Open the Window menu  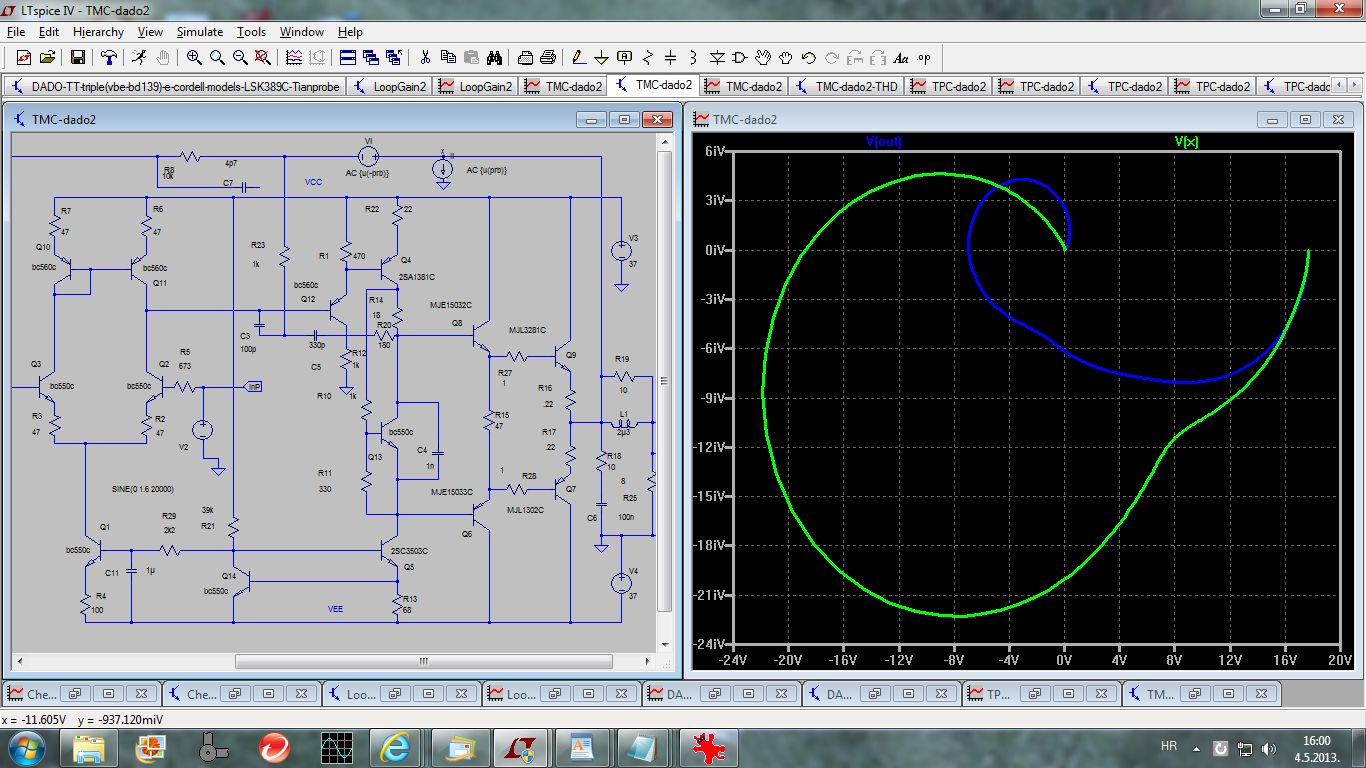click(302, 32)
